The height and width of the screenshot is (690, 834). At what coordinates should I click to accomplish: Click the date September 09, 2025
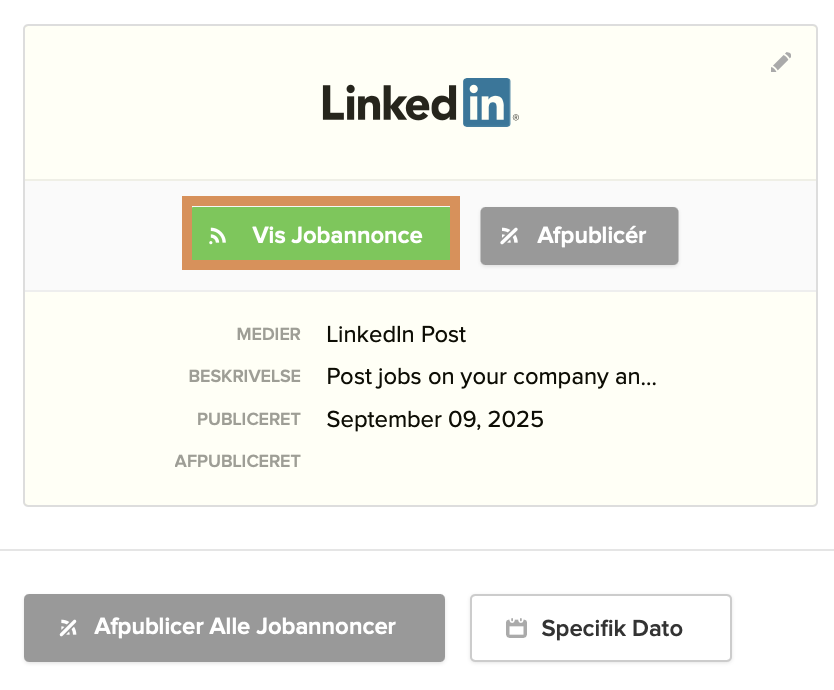pos(435,419)
